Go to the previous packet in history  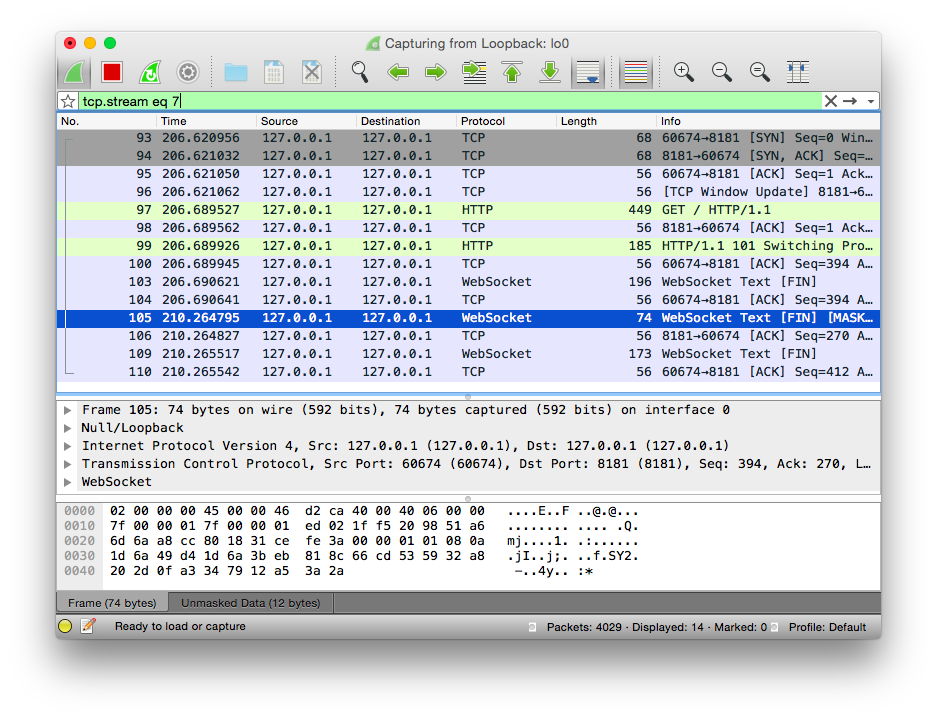(x=398, y=72)
